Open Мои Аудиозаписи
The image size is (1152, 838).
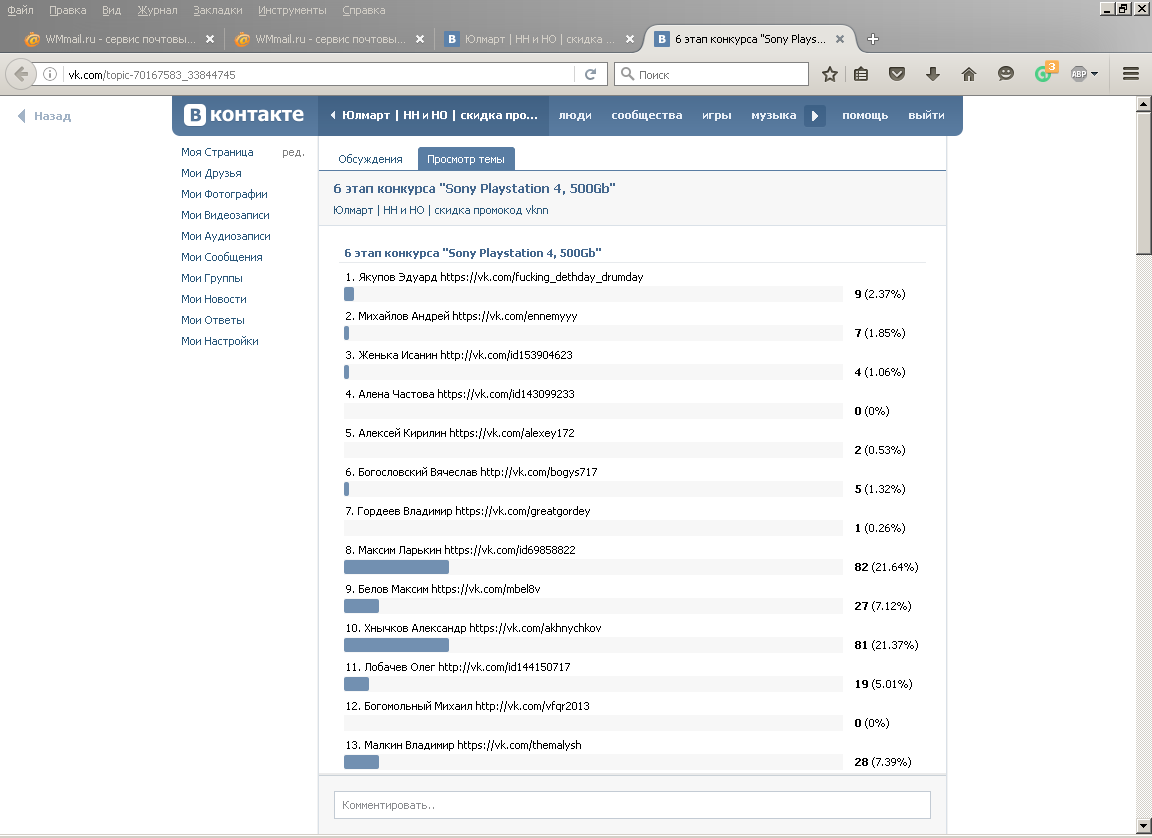226,236
